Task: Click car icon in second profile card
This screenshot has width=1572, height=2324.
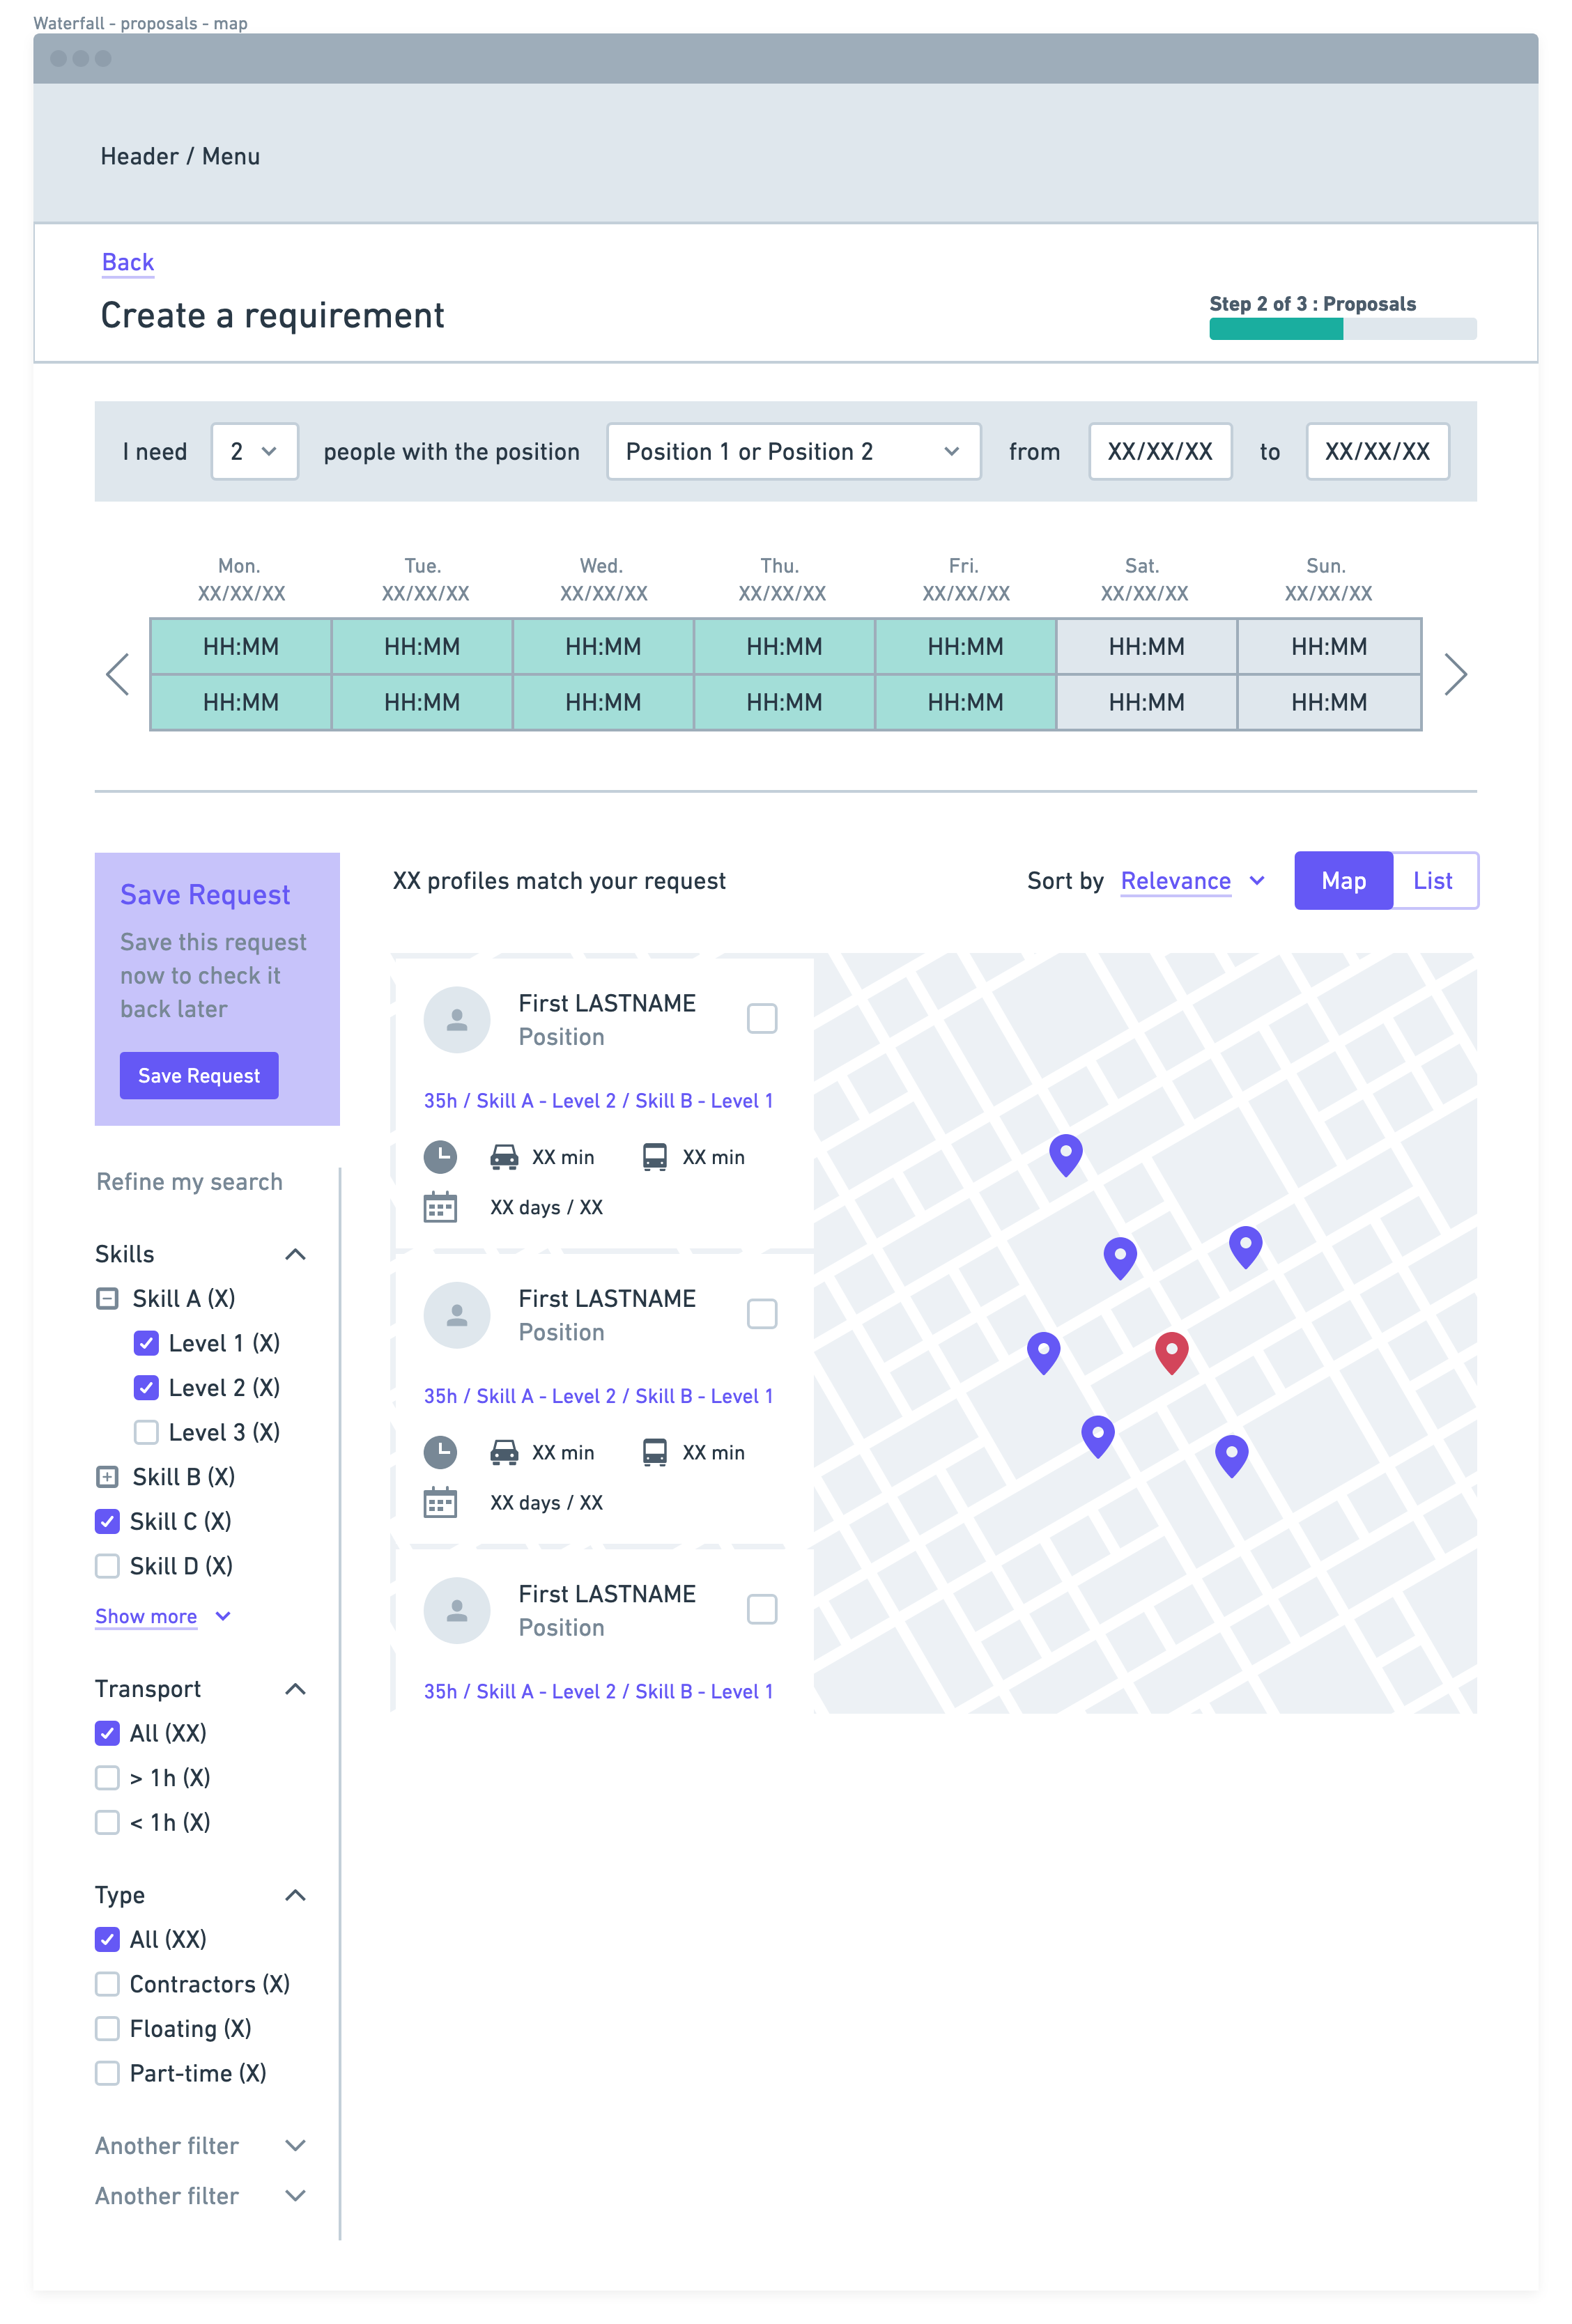Action: (504, 1452)
